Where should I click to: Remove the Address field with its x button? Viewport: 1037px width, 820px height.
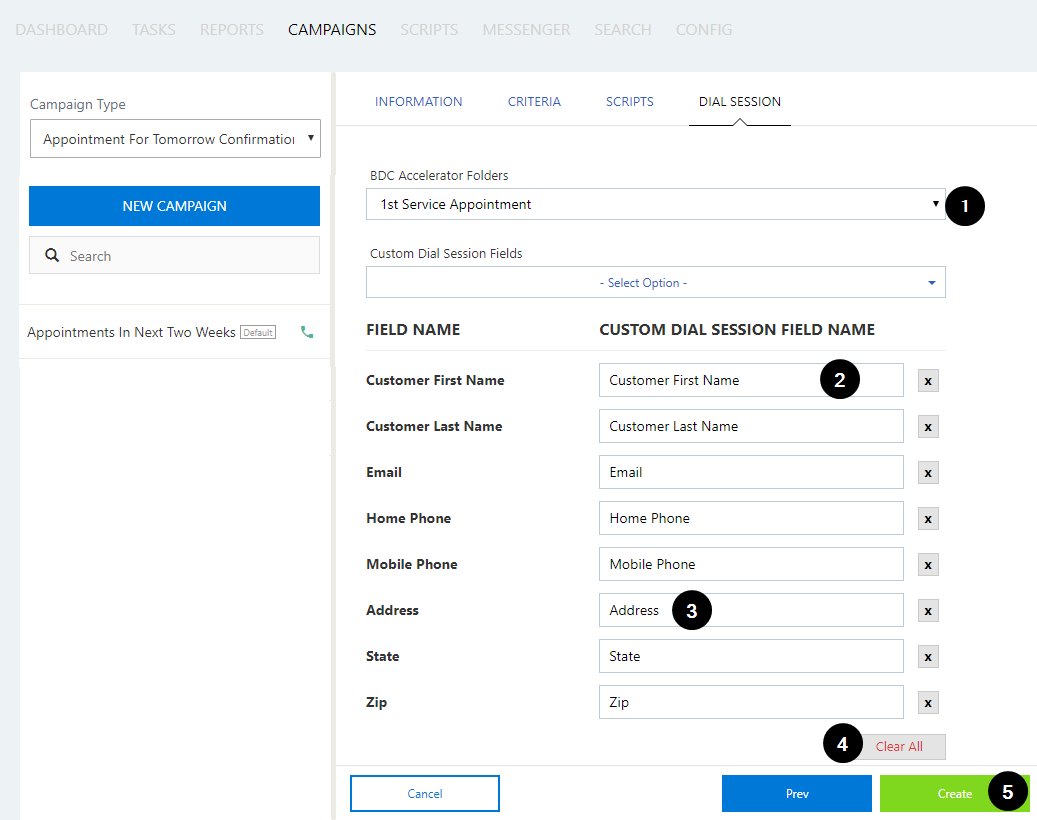click(928, 611)
